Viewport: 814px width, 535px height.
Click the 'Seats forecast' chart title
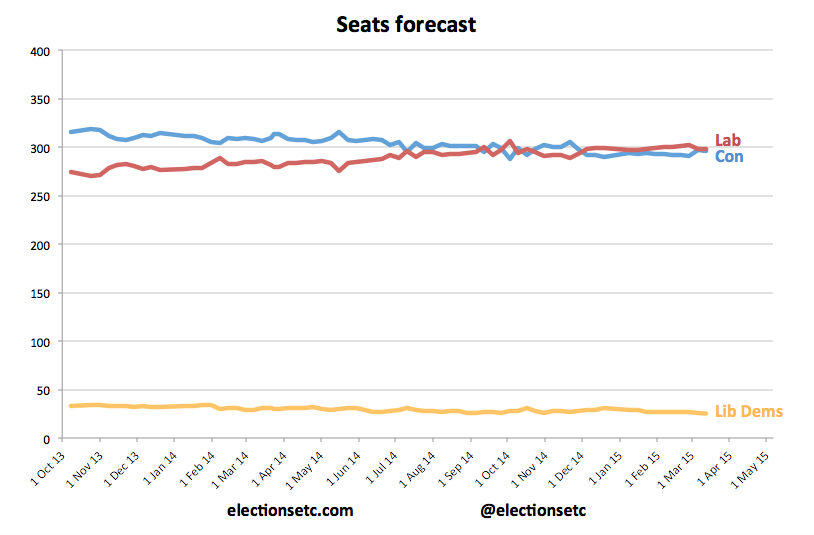click(406, 24)
